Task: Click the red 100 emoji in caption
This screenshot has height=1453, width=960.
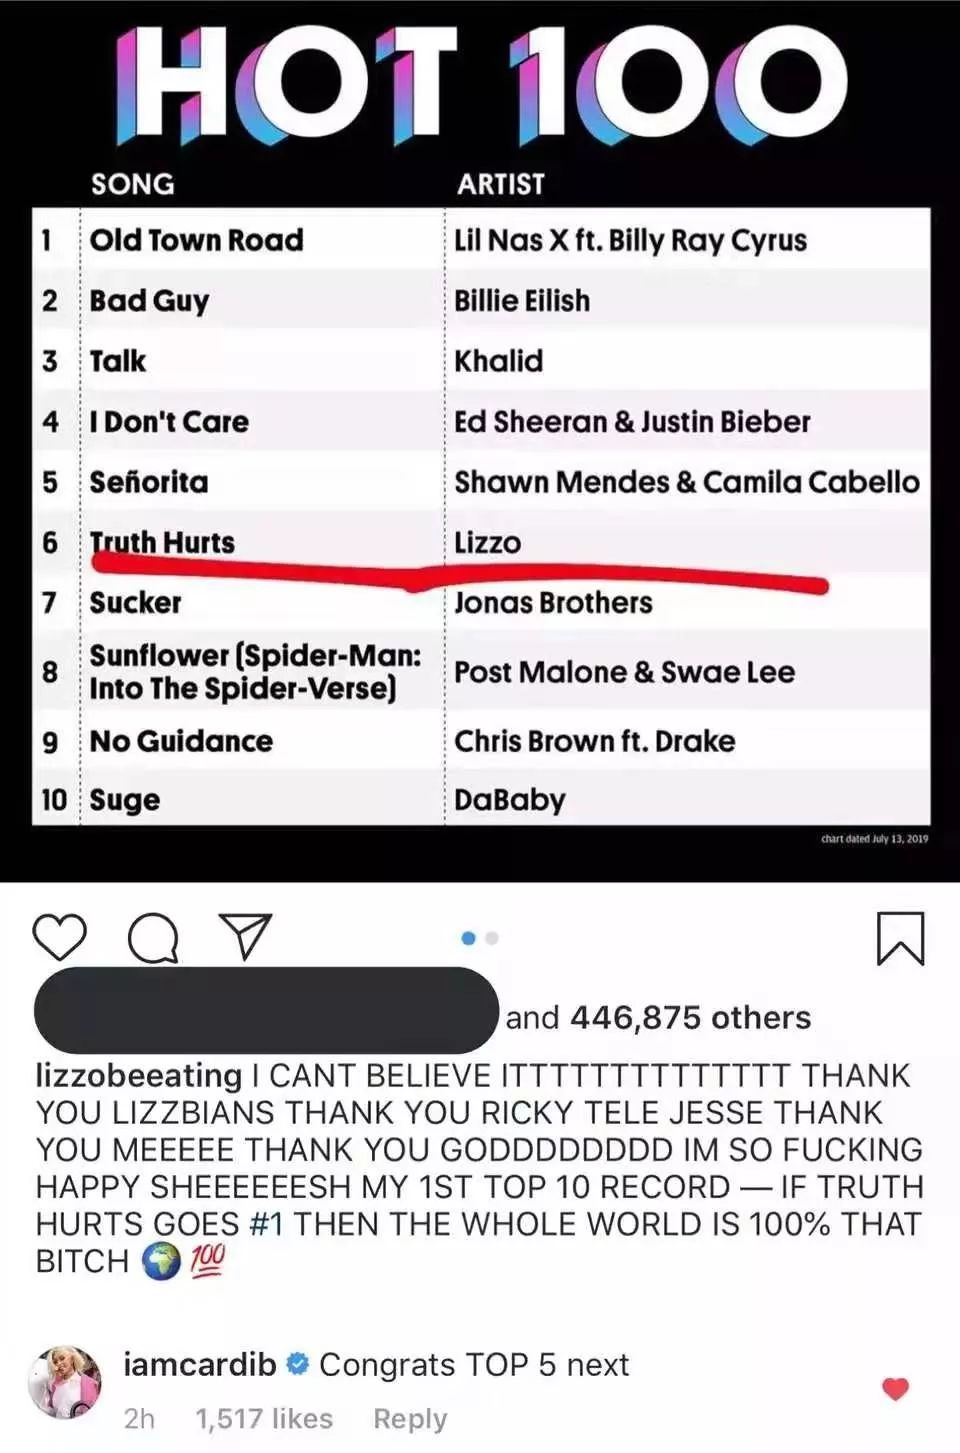Action: (x=207, y=1260)
